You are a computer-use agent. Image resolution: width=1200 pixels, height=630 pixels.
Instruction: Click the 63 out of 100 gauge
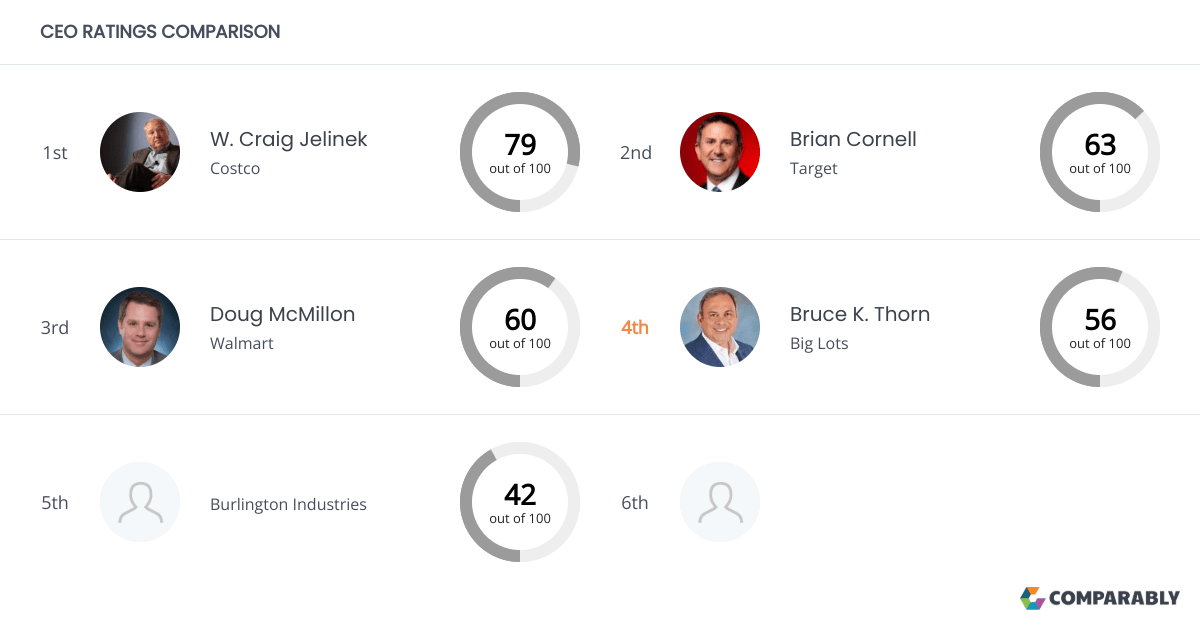coord(1100,152)
